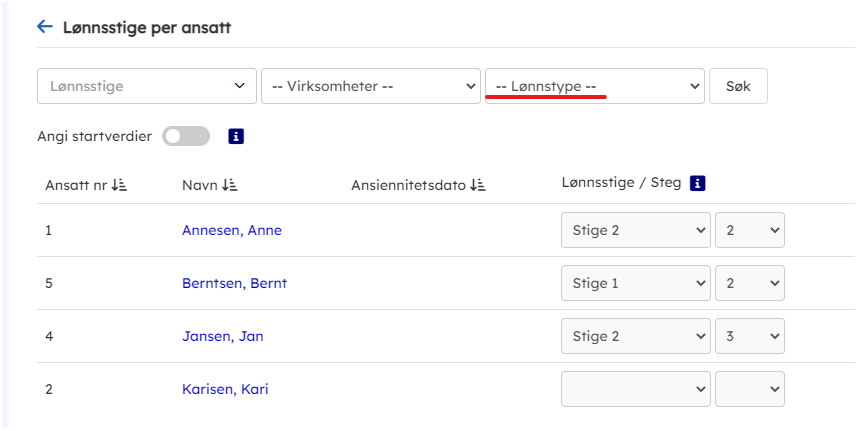Sort by Navn using sort icon
This screenshot has width=857, height=431.
coord(230,185)
